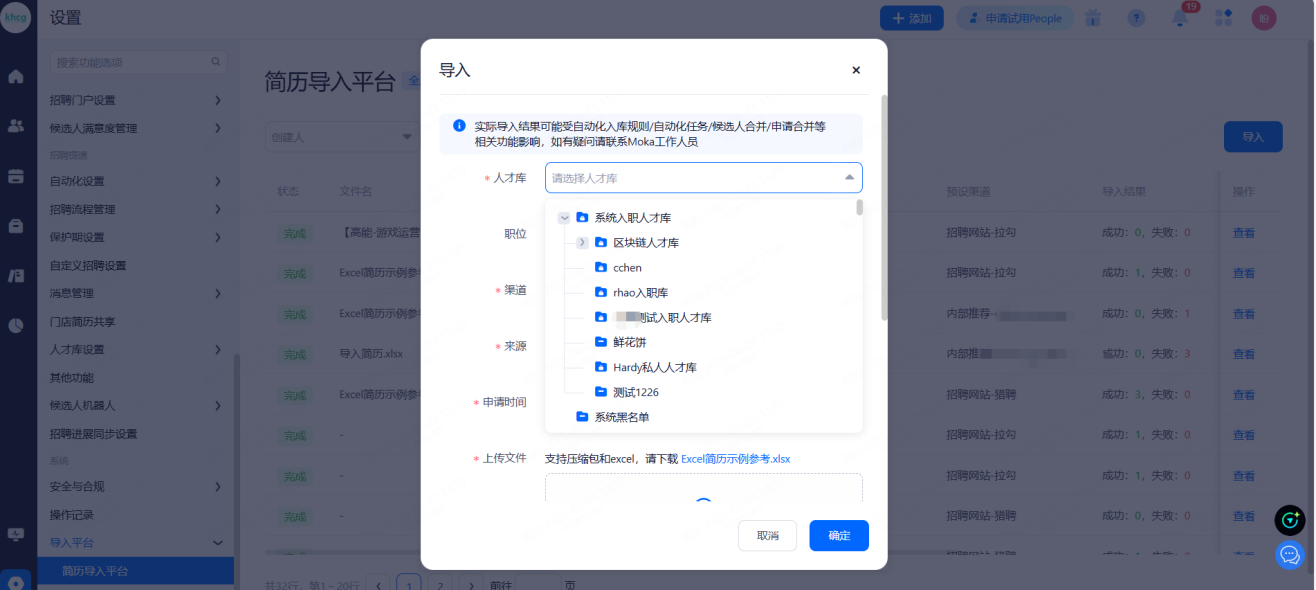The height and width of the screenshot is (590, 1316).
Task: Select cchen in the talent pool tree
Action: click(627, 268)
